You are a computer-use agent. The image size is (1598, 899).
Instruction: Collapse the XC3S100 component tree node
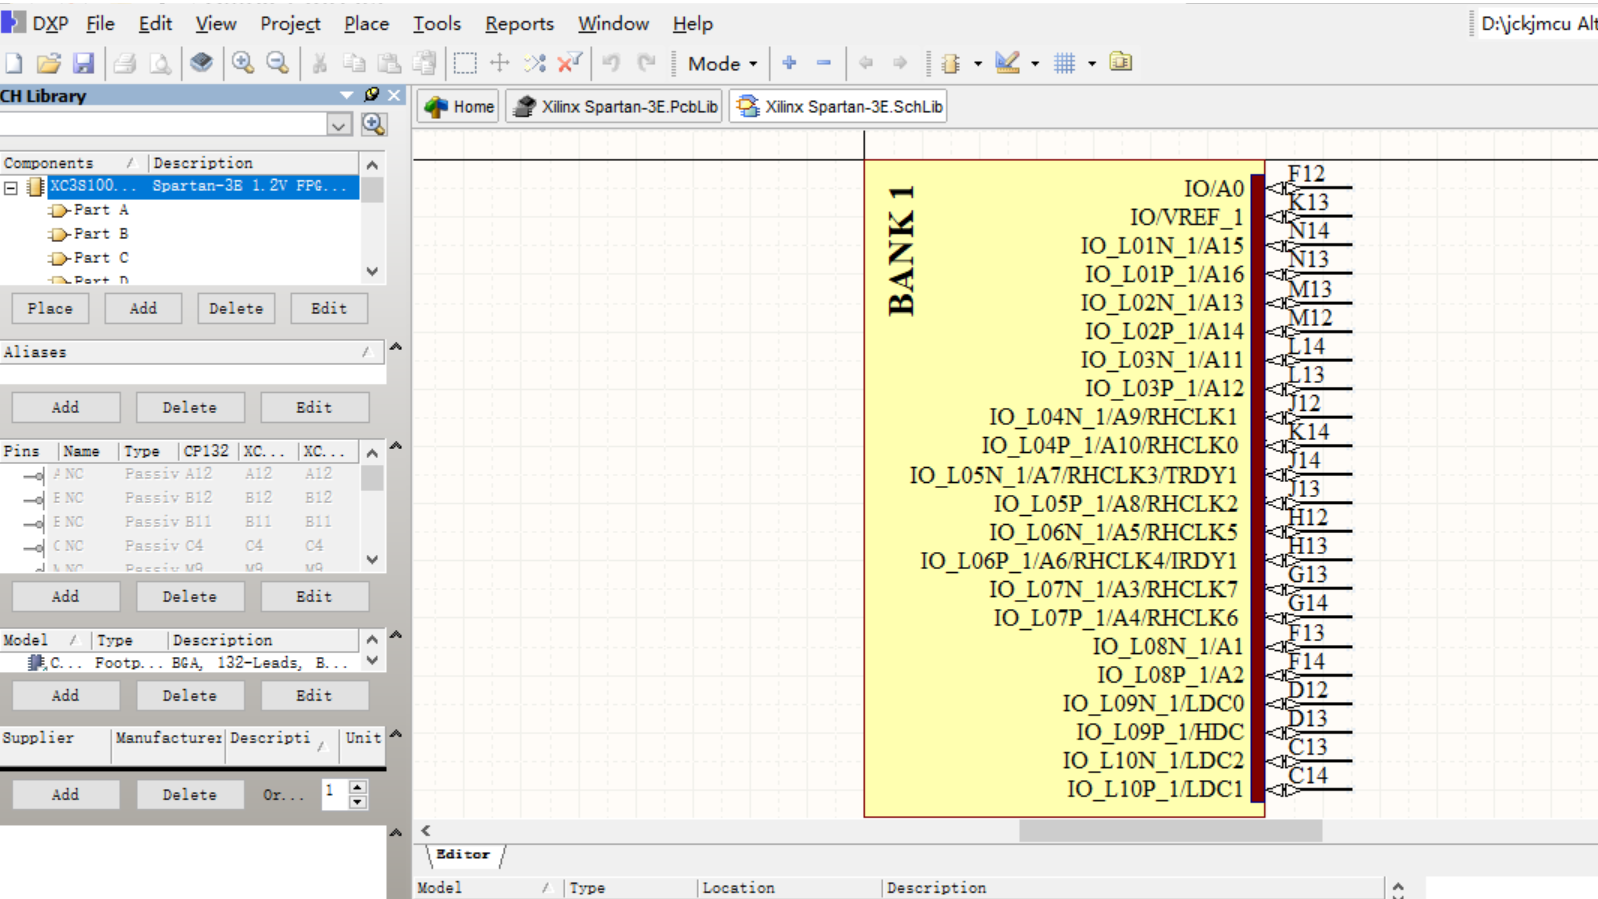(x=11, y=187)
